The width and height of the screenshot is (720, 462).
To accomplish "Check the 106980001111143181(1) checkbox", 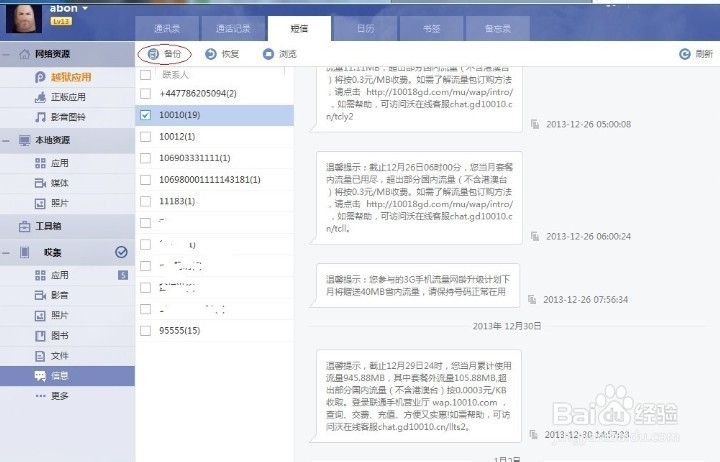I will tap(146, 180).
